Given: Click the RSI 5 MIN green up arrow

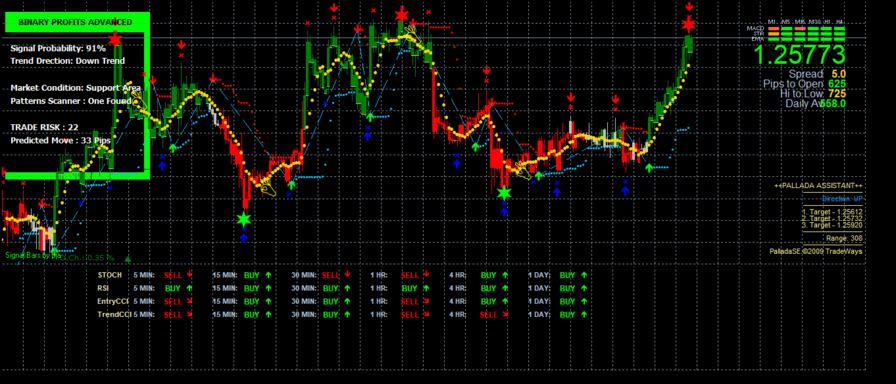Looking at the screenshot, I should coord(189,288).
